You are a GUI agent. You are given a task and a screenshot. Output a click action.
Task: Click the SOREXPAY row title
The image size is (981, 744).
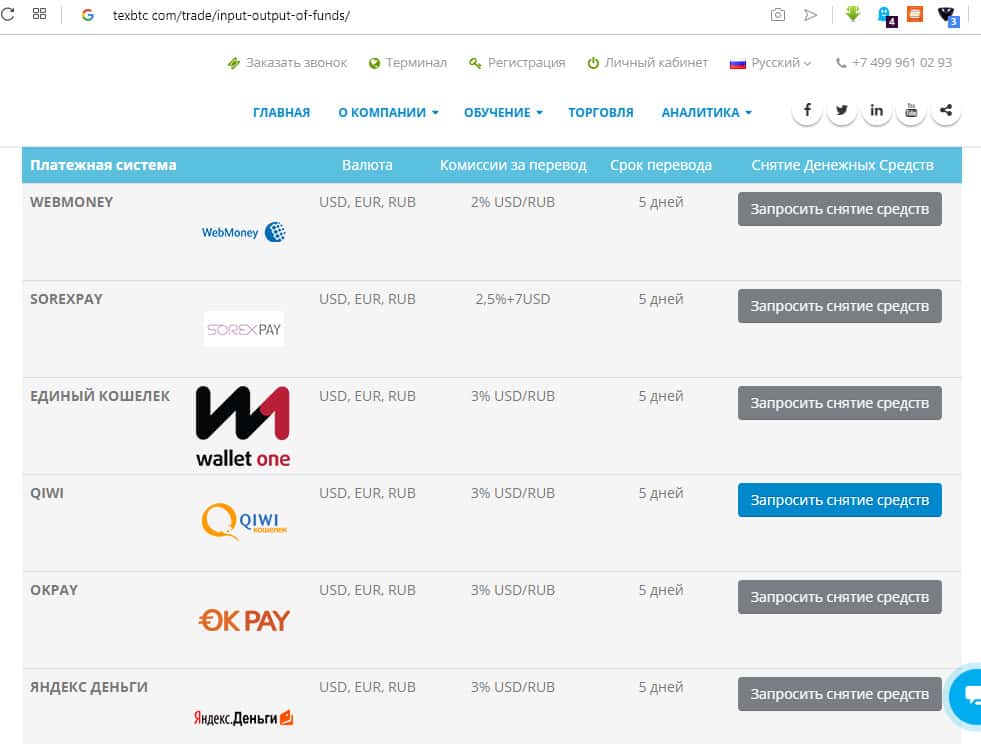66,299
